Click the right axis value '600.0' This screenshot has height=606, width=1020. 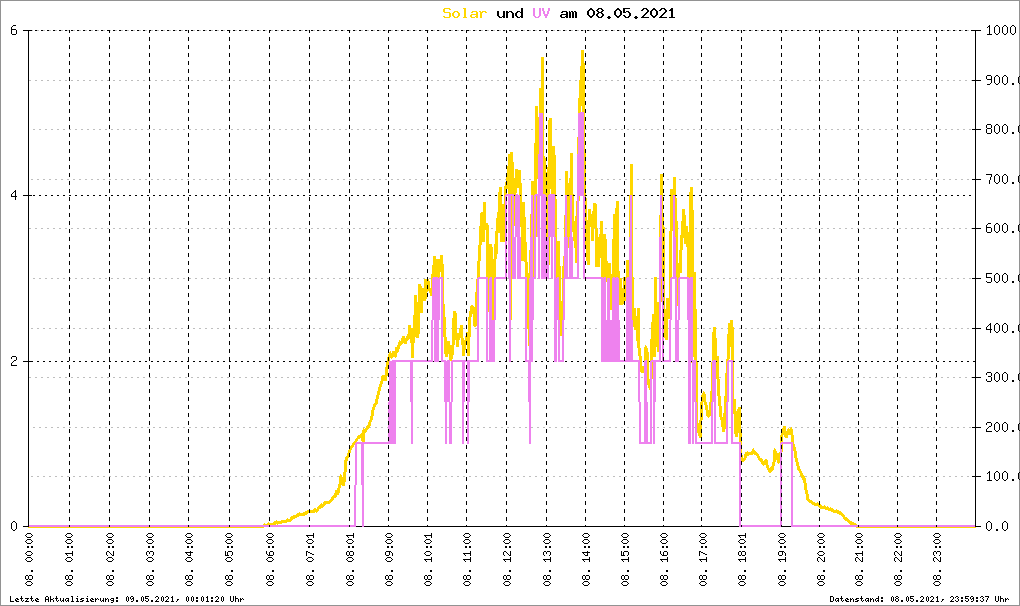click(x=1002, y=228)
